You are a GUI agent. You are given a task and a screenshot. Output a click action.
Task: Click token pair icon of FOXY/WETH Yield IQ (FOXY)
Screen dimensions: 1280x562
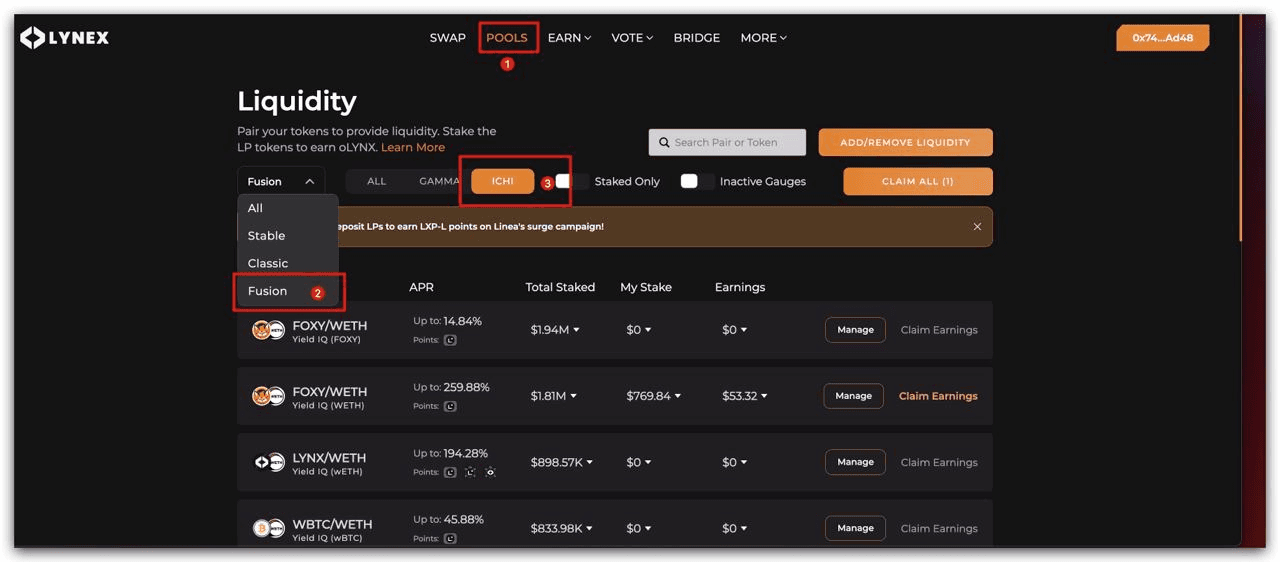pos(268,330)
